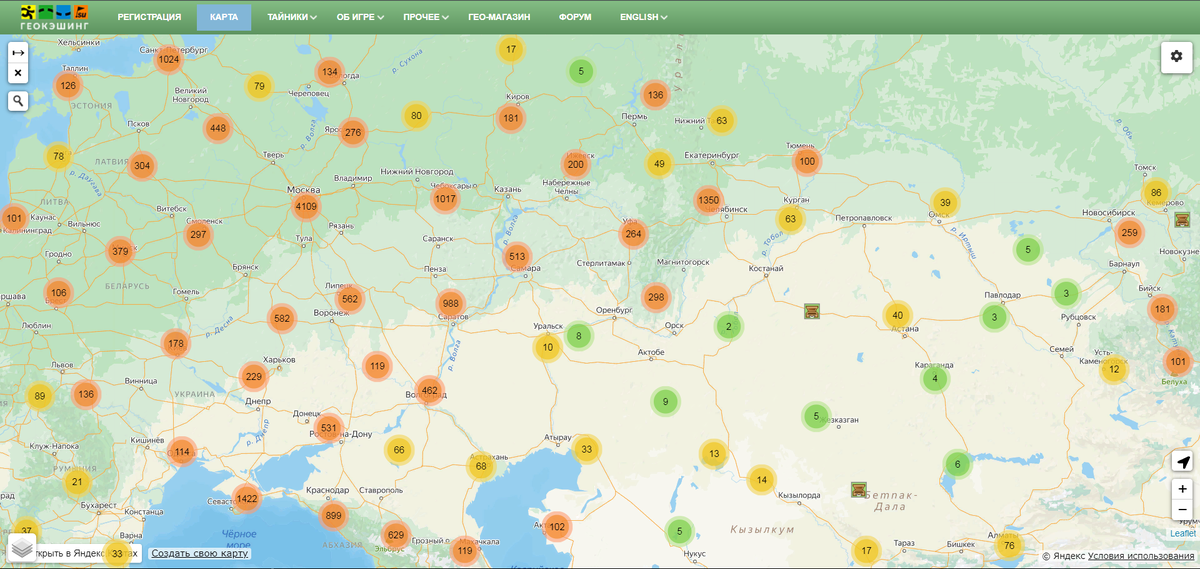Open the 513 cluster at Samara
The image size is (1200, 569).
point(517,256)
